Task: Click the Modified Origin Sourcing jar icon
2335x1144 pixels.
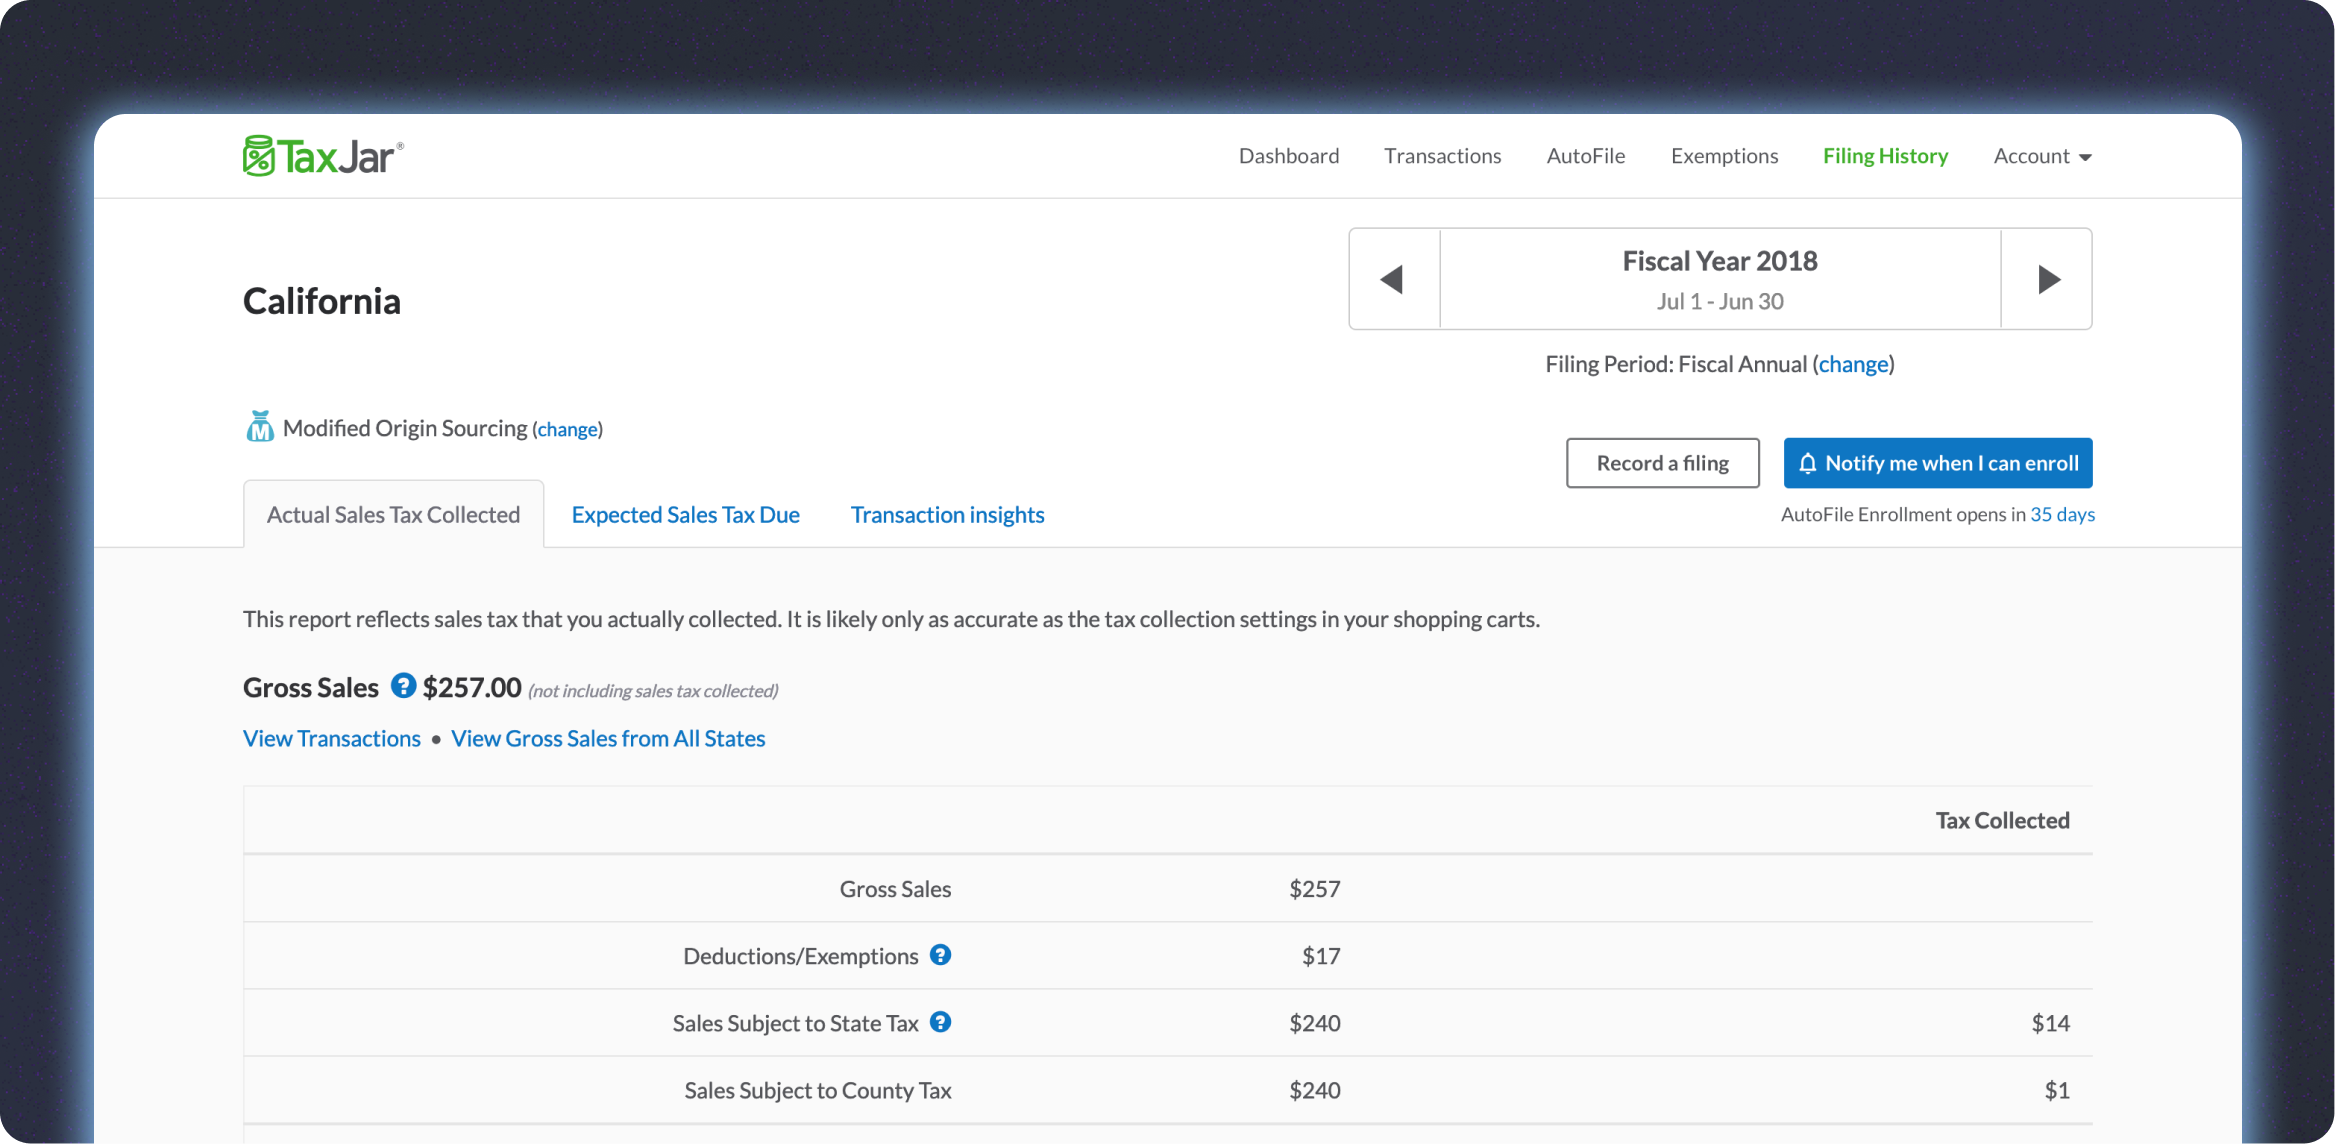Action: tap(260, 427)
